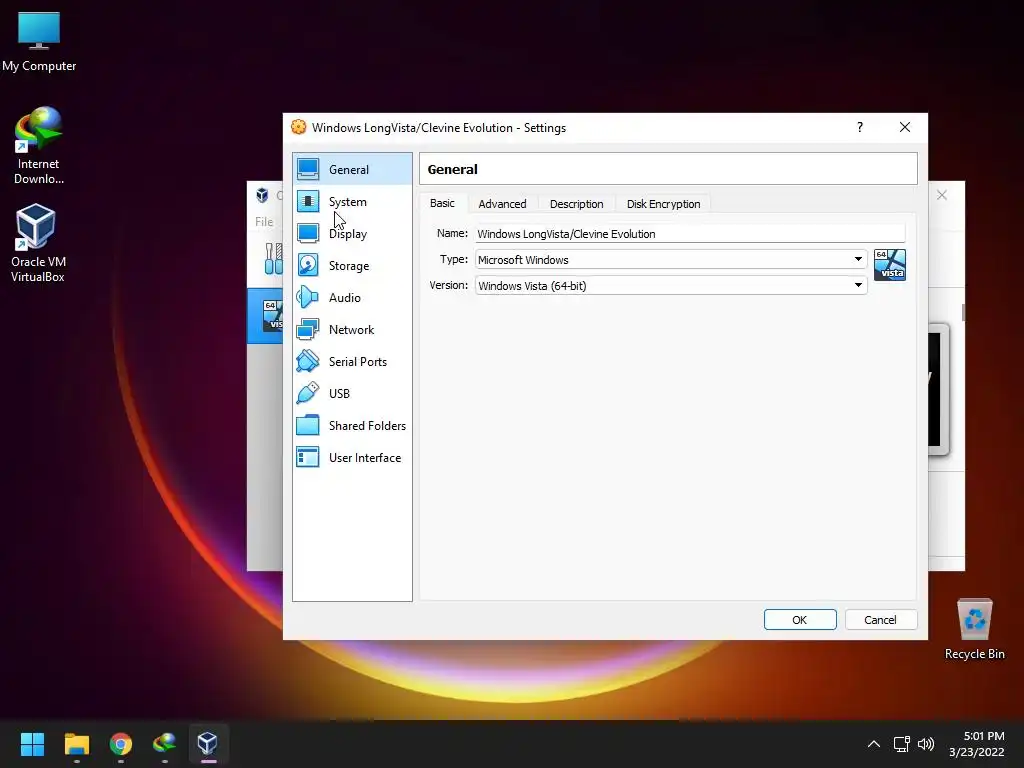Click the VirtualBox taskbar icon

coord(208,744)
